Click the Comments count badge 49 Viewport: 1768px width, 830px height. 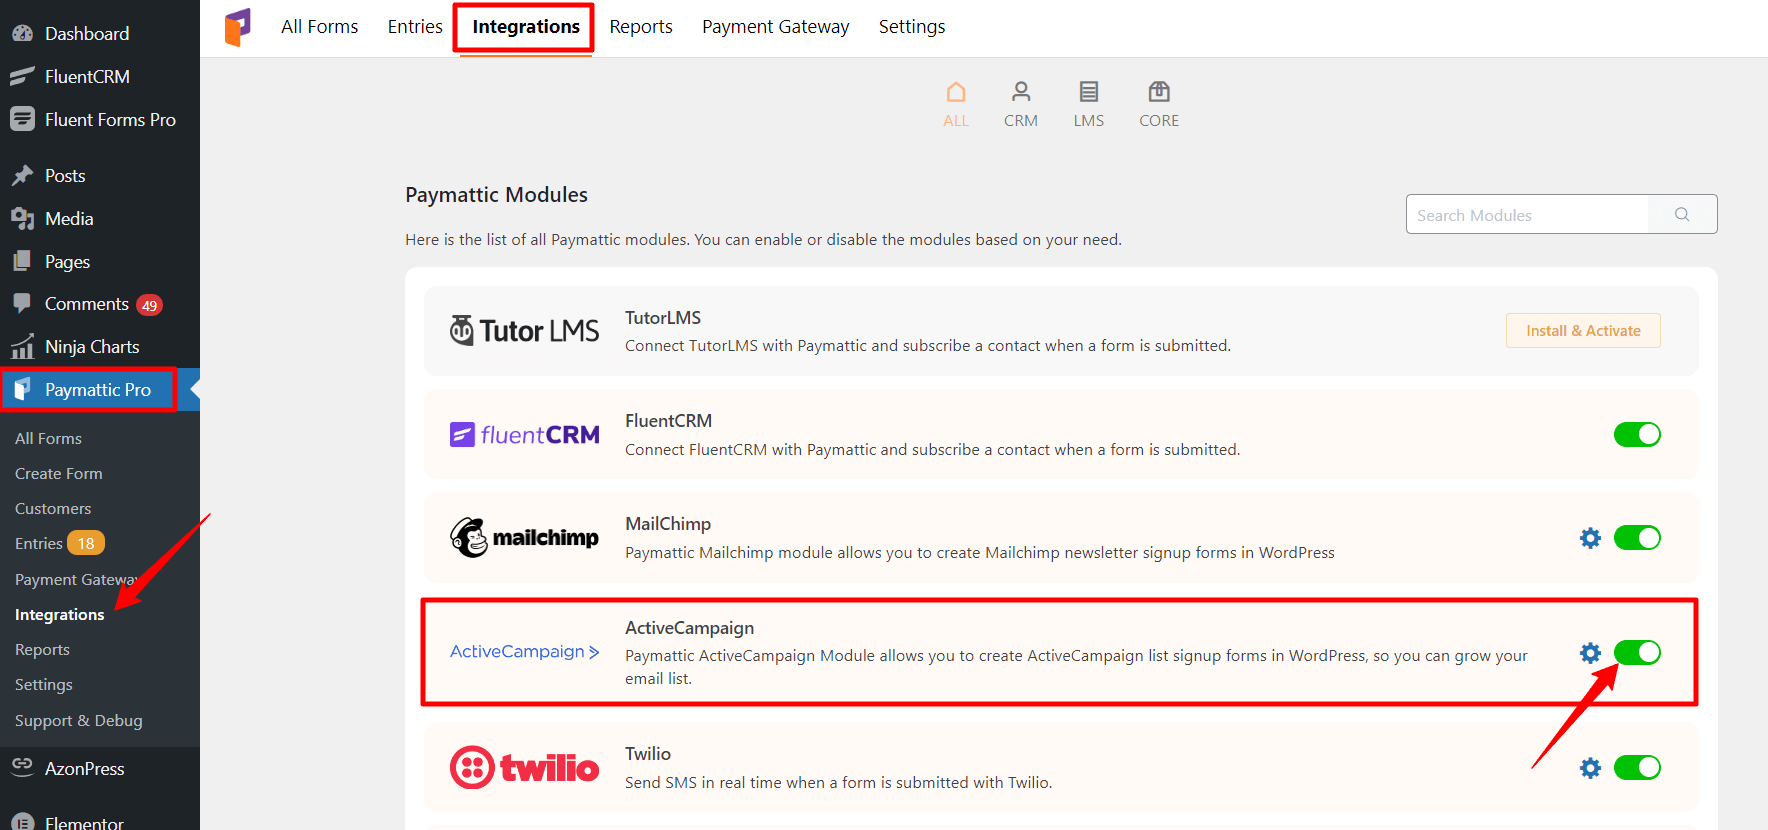(x=150, y=305)
